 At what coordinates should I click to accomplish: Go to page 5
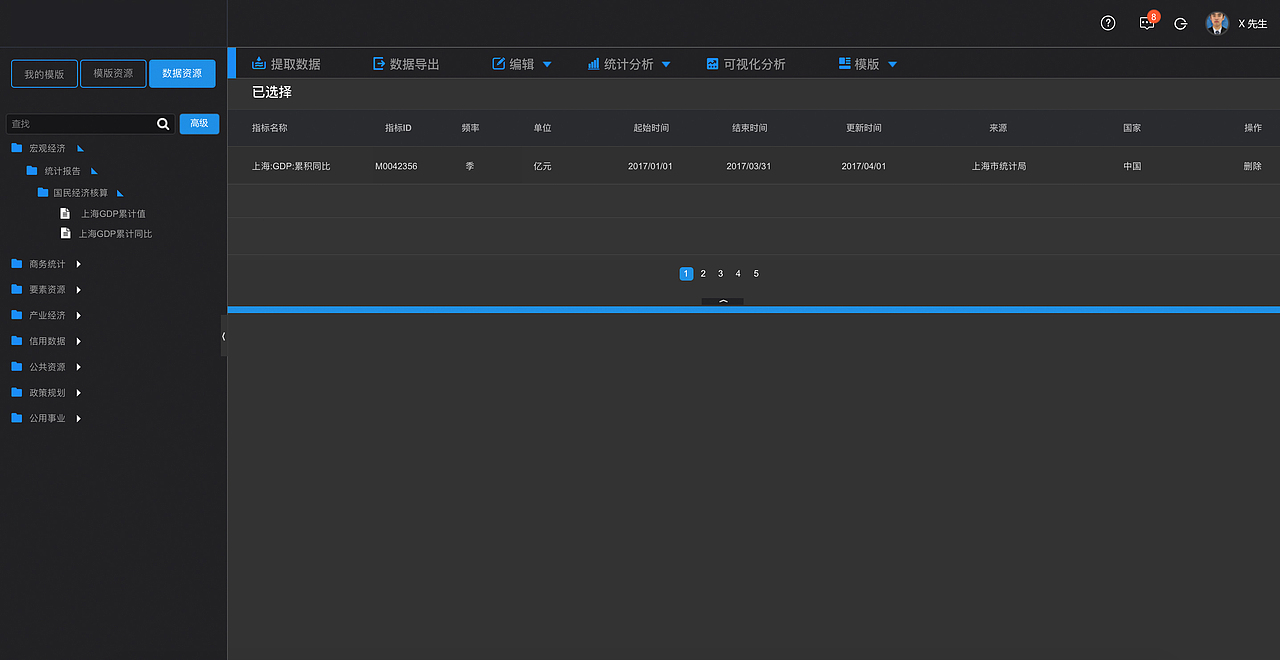[x=756, y=274]
